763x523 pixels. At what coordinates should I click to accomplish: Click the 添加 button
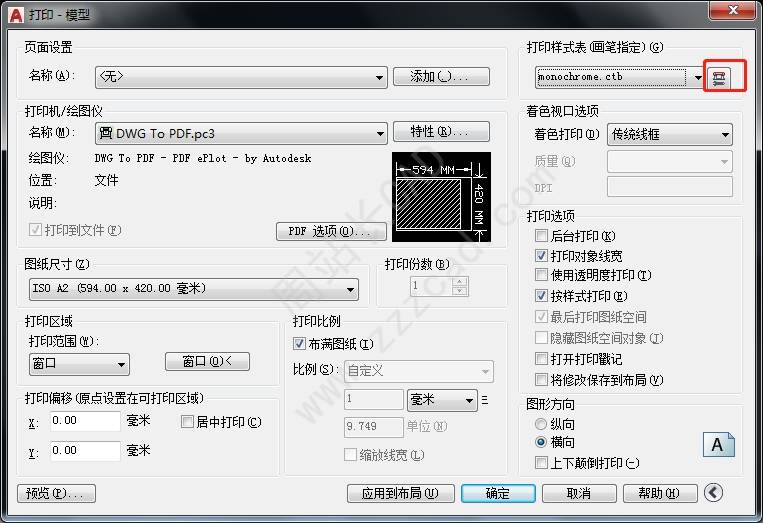coord(441,76)
